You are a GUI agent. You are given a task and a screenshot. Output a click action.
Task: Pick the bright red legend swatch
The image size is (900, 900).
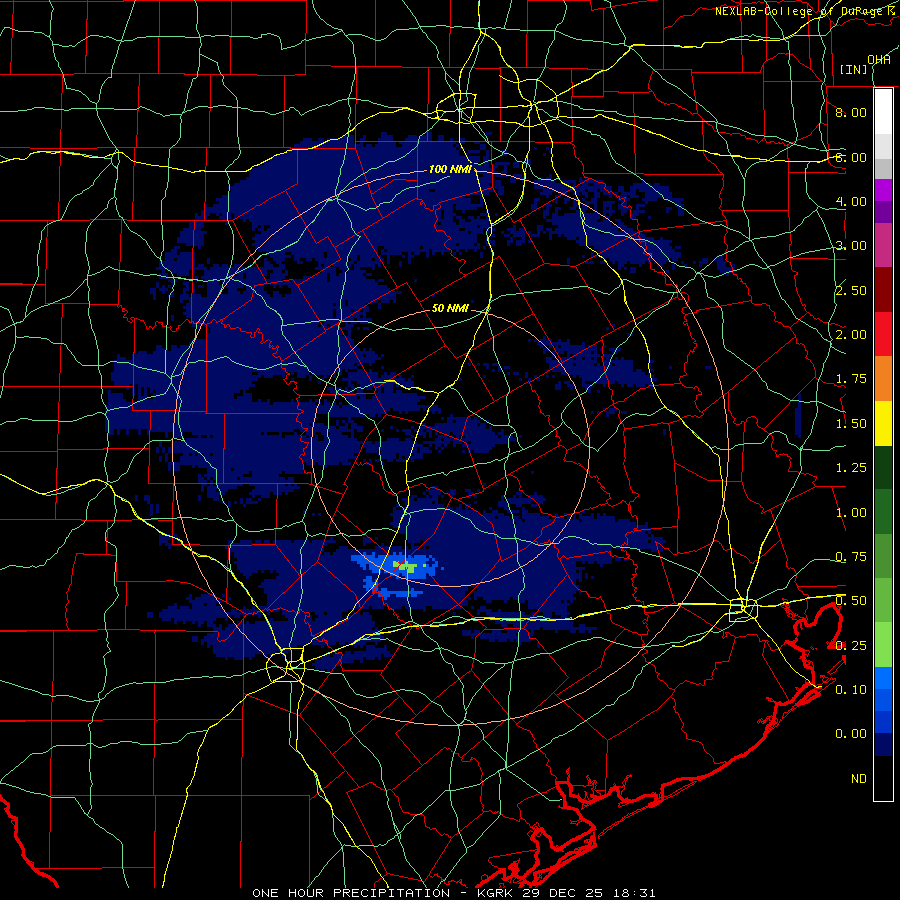pos(883,334)
